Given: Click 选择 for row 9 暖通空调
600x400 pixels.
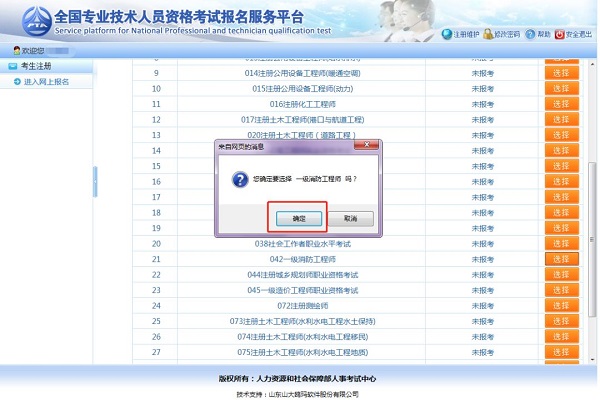Looking at the screenshot, I should 561,73.
